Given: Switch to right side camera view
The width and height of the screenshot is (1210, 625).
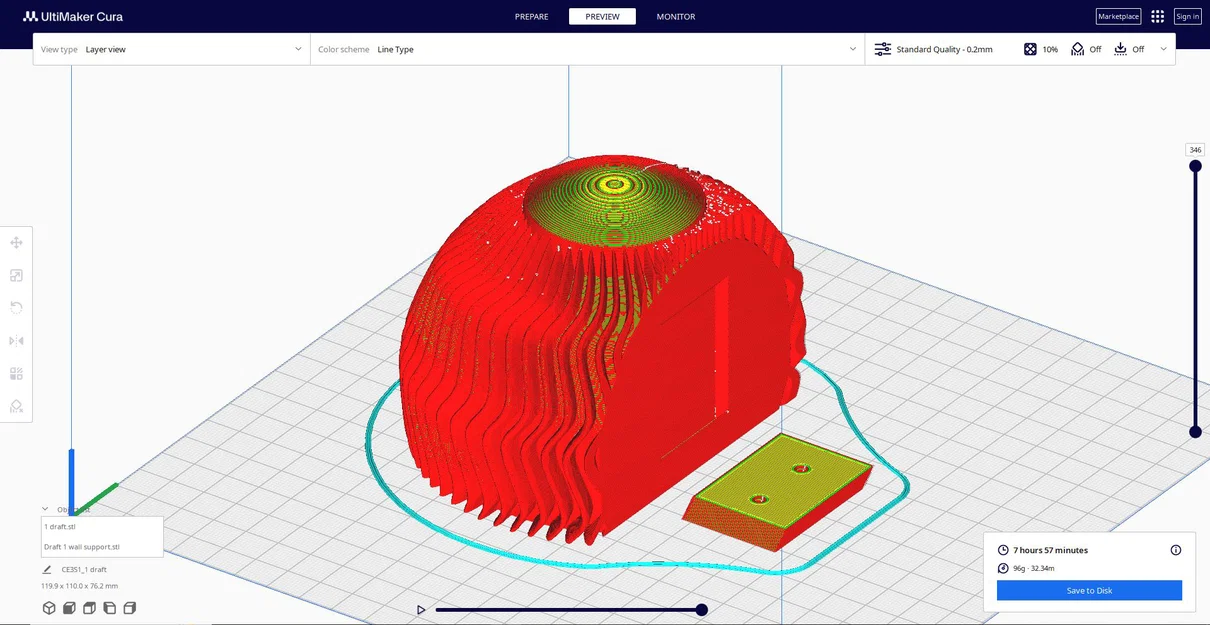Looking at the screenshot, I should pos(129,608).
